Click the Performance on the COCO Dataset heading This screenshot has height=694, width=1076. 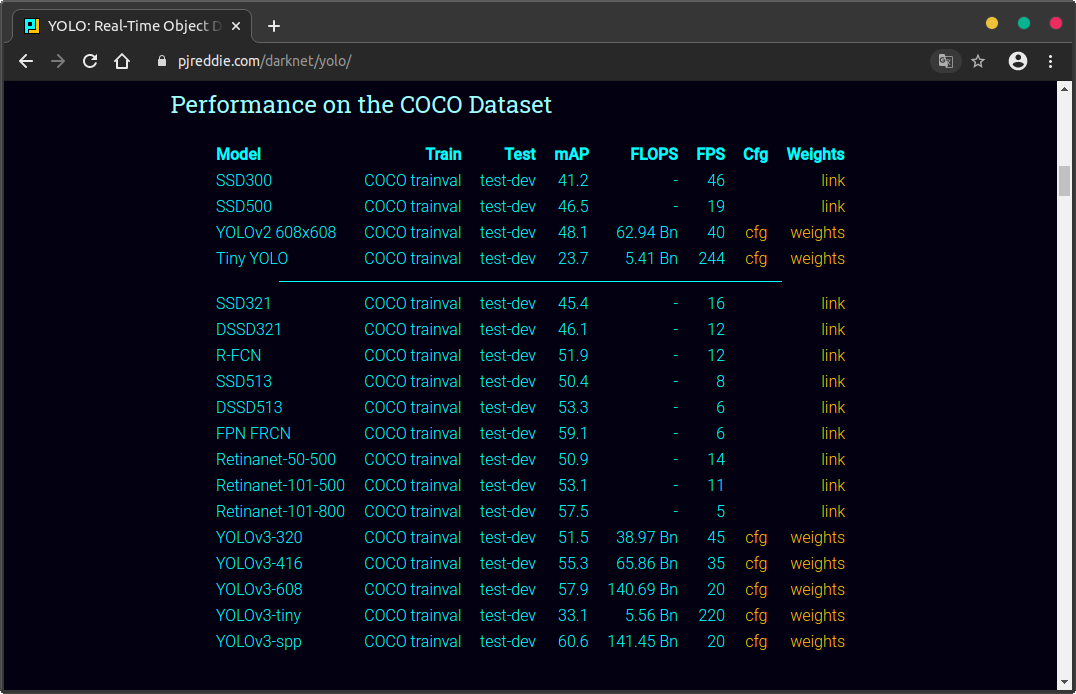click(361, 105)
